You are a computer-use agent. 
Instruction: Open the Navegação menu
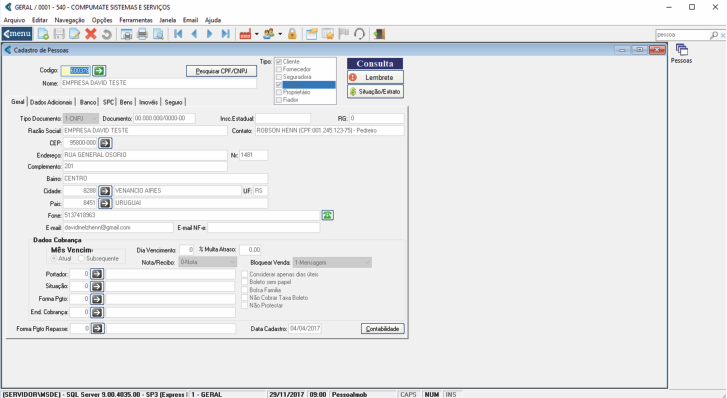tap(70, 20)
